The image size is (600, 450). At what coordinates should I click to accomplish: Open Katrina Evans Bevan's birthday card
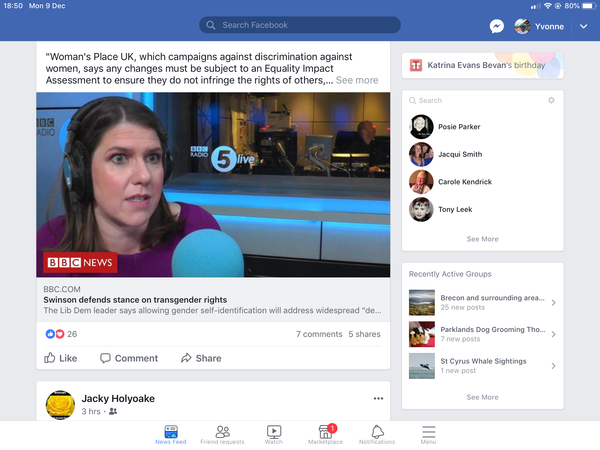pos(482,65)
